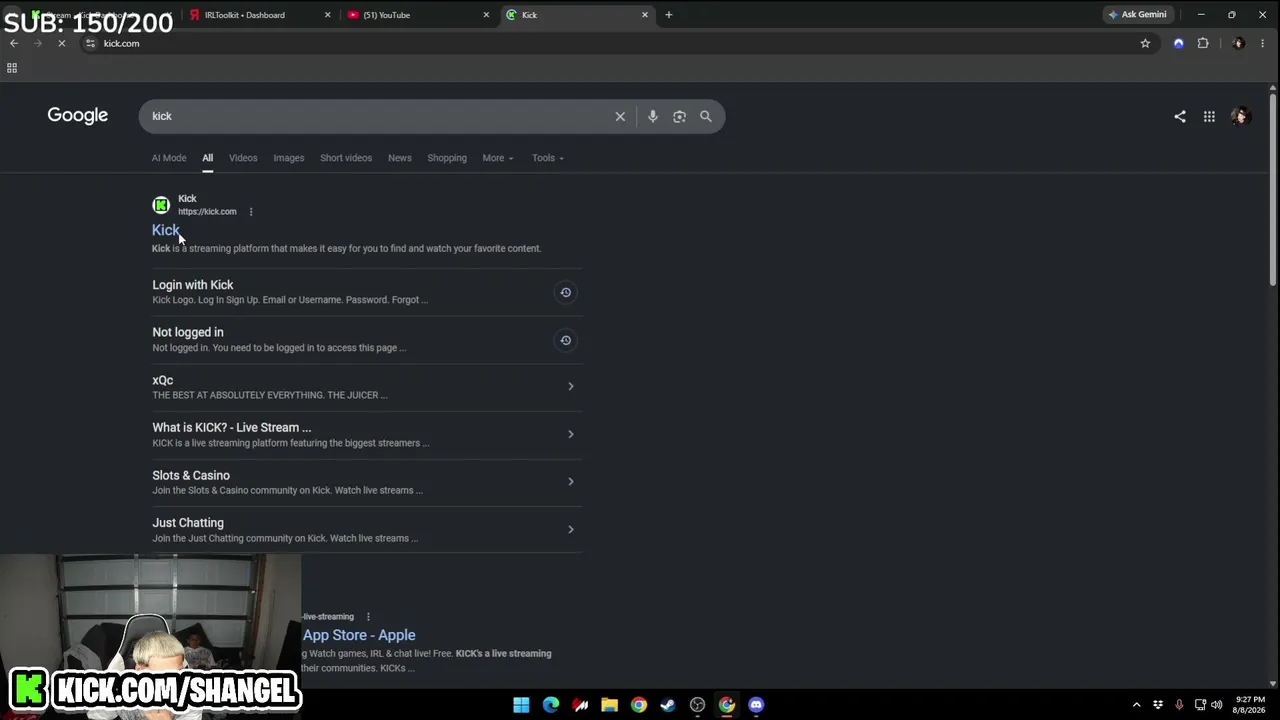The height and width of the screenshot is (720, 1280).
Task: Open the apps grid in bookmarks bar
Action: pos(12,68)
